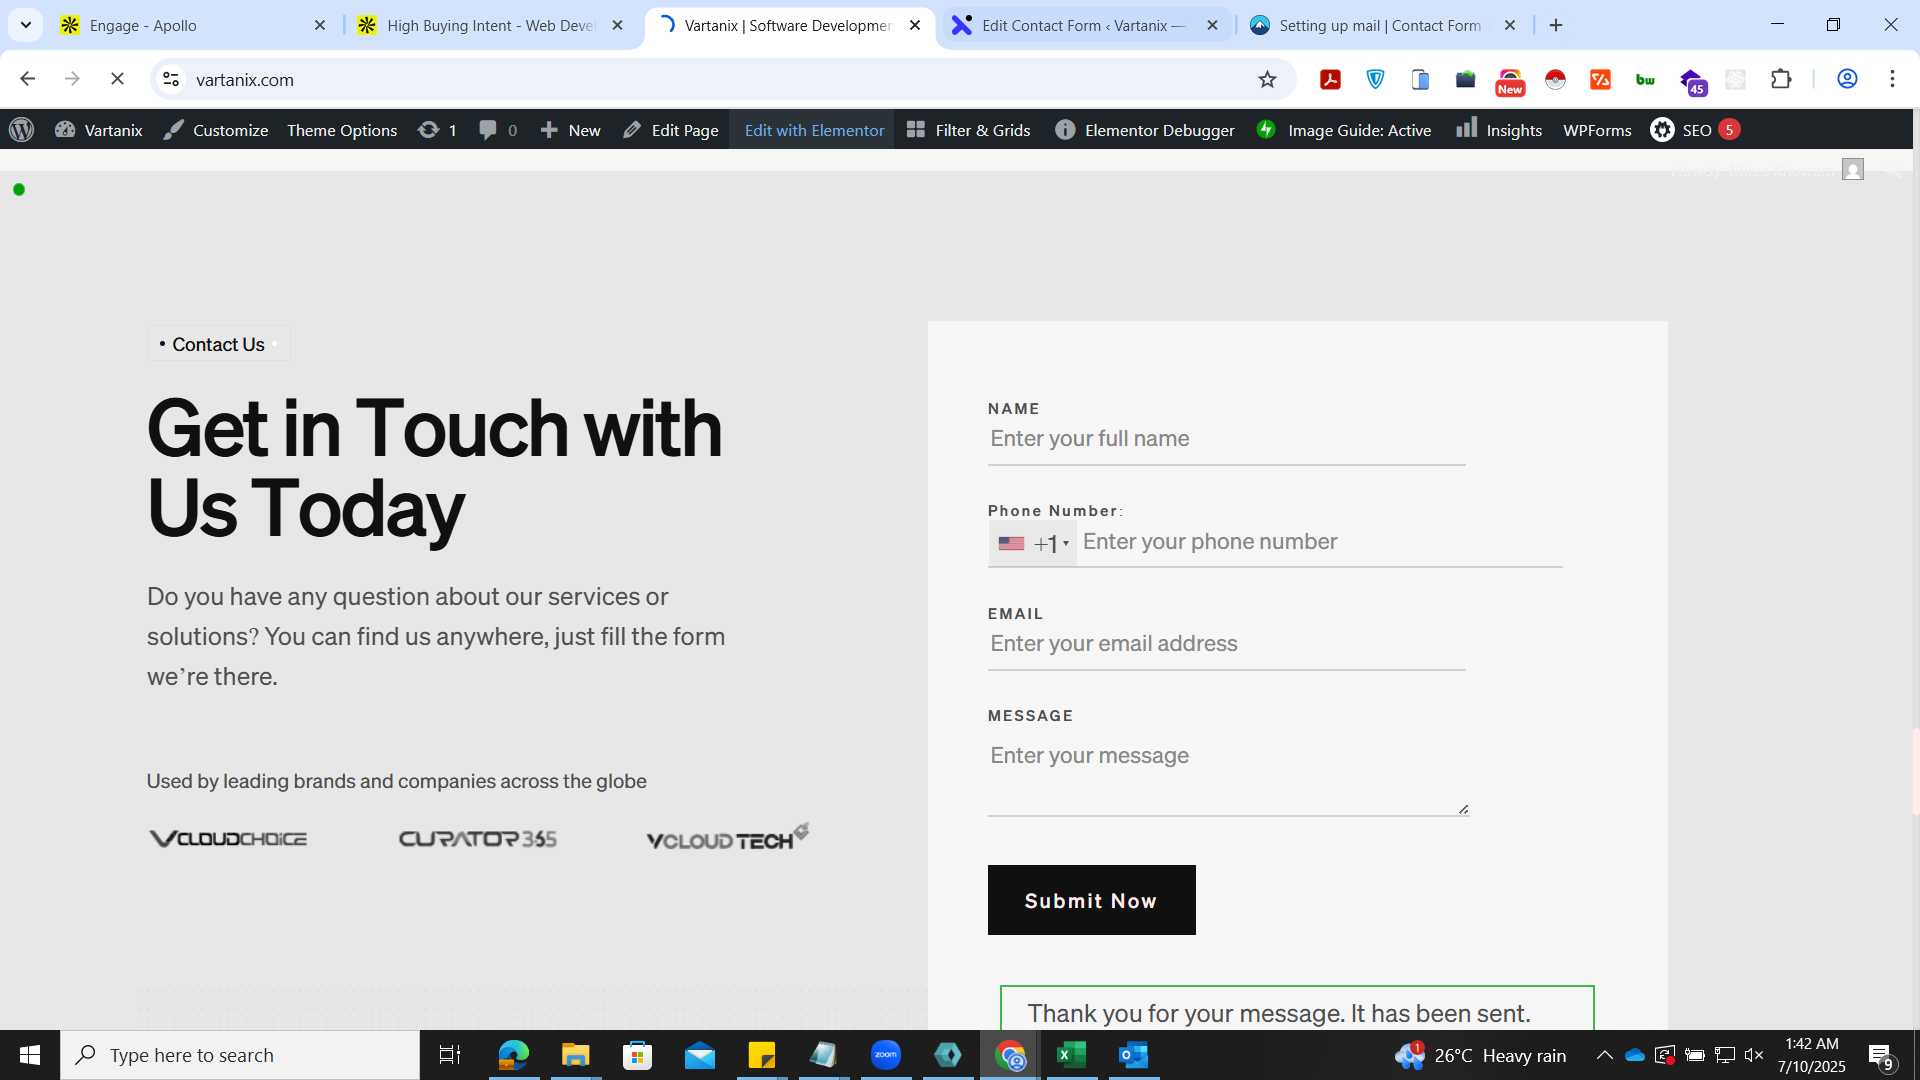The height and width of the screenshot is (1080, 1920).
Task: Open Task View on taskbar
Action: tap(450, 1055)
